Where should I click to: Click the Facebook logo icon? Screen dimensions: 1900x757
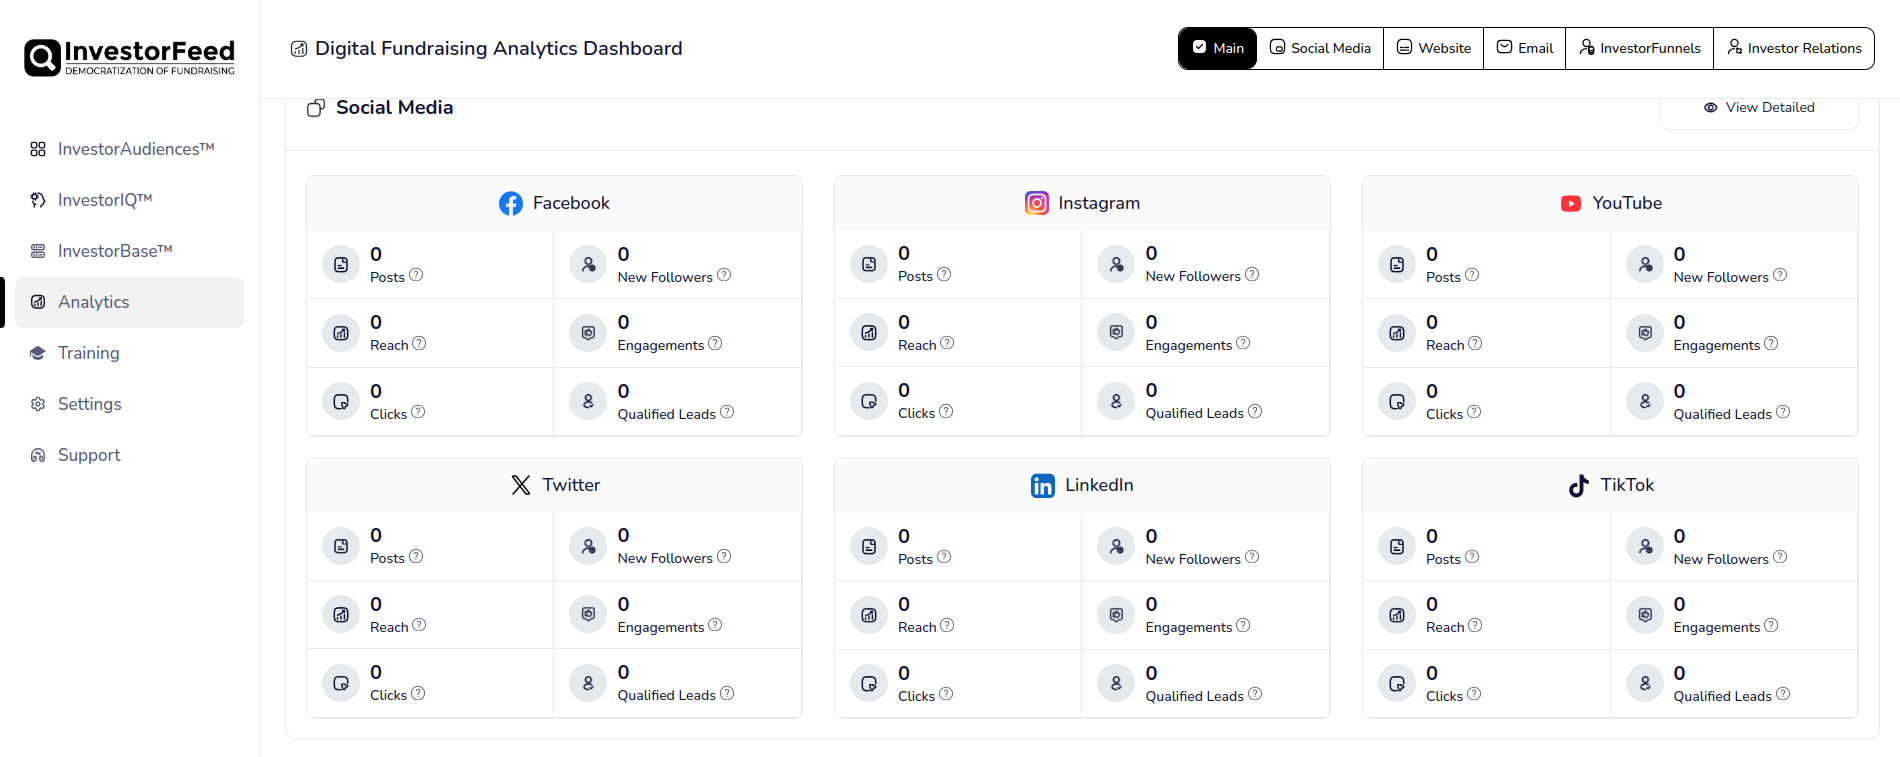(510, 204)
